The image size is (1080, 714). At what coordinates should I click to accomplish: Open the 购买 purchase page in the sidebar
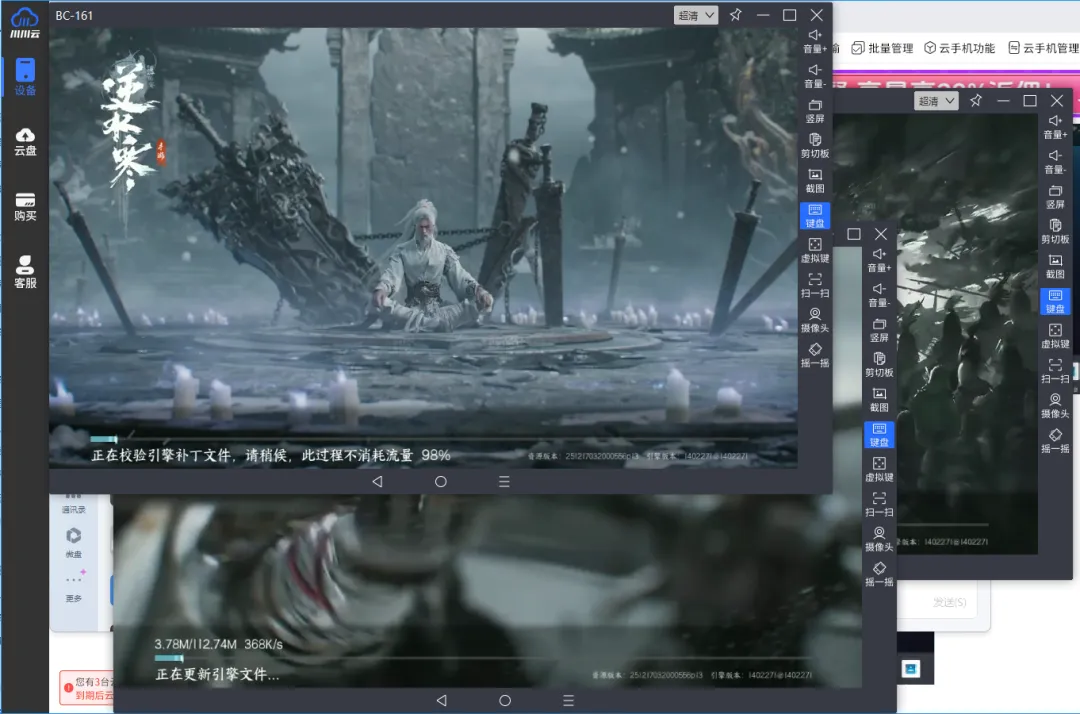pos(25,207)
